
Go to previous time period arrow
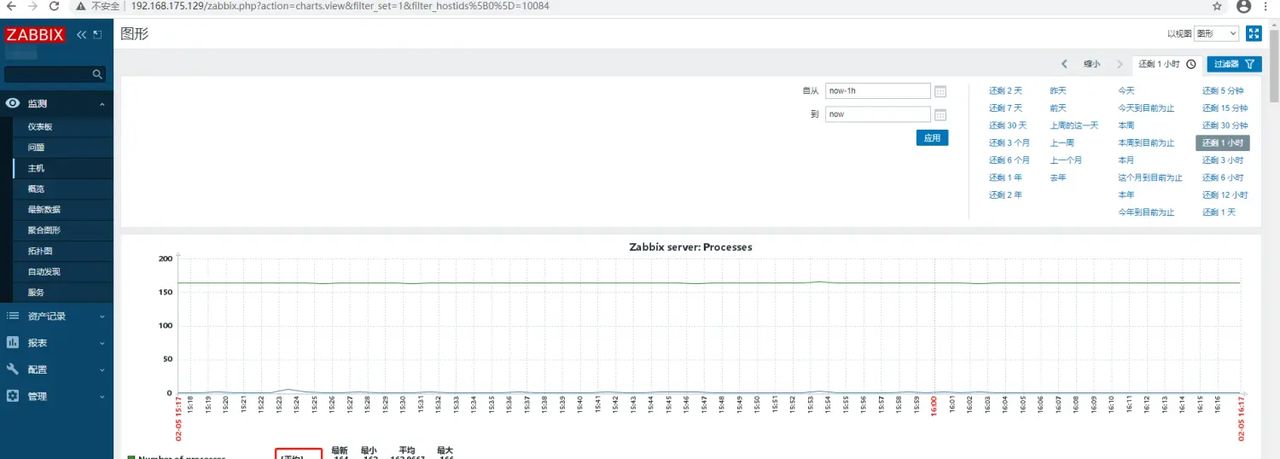click(1064, 64)
